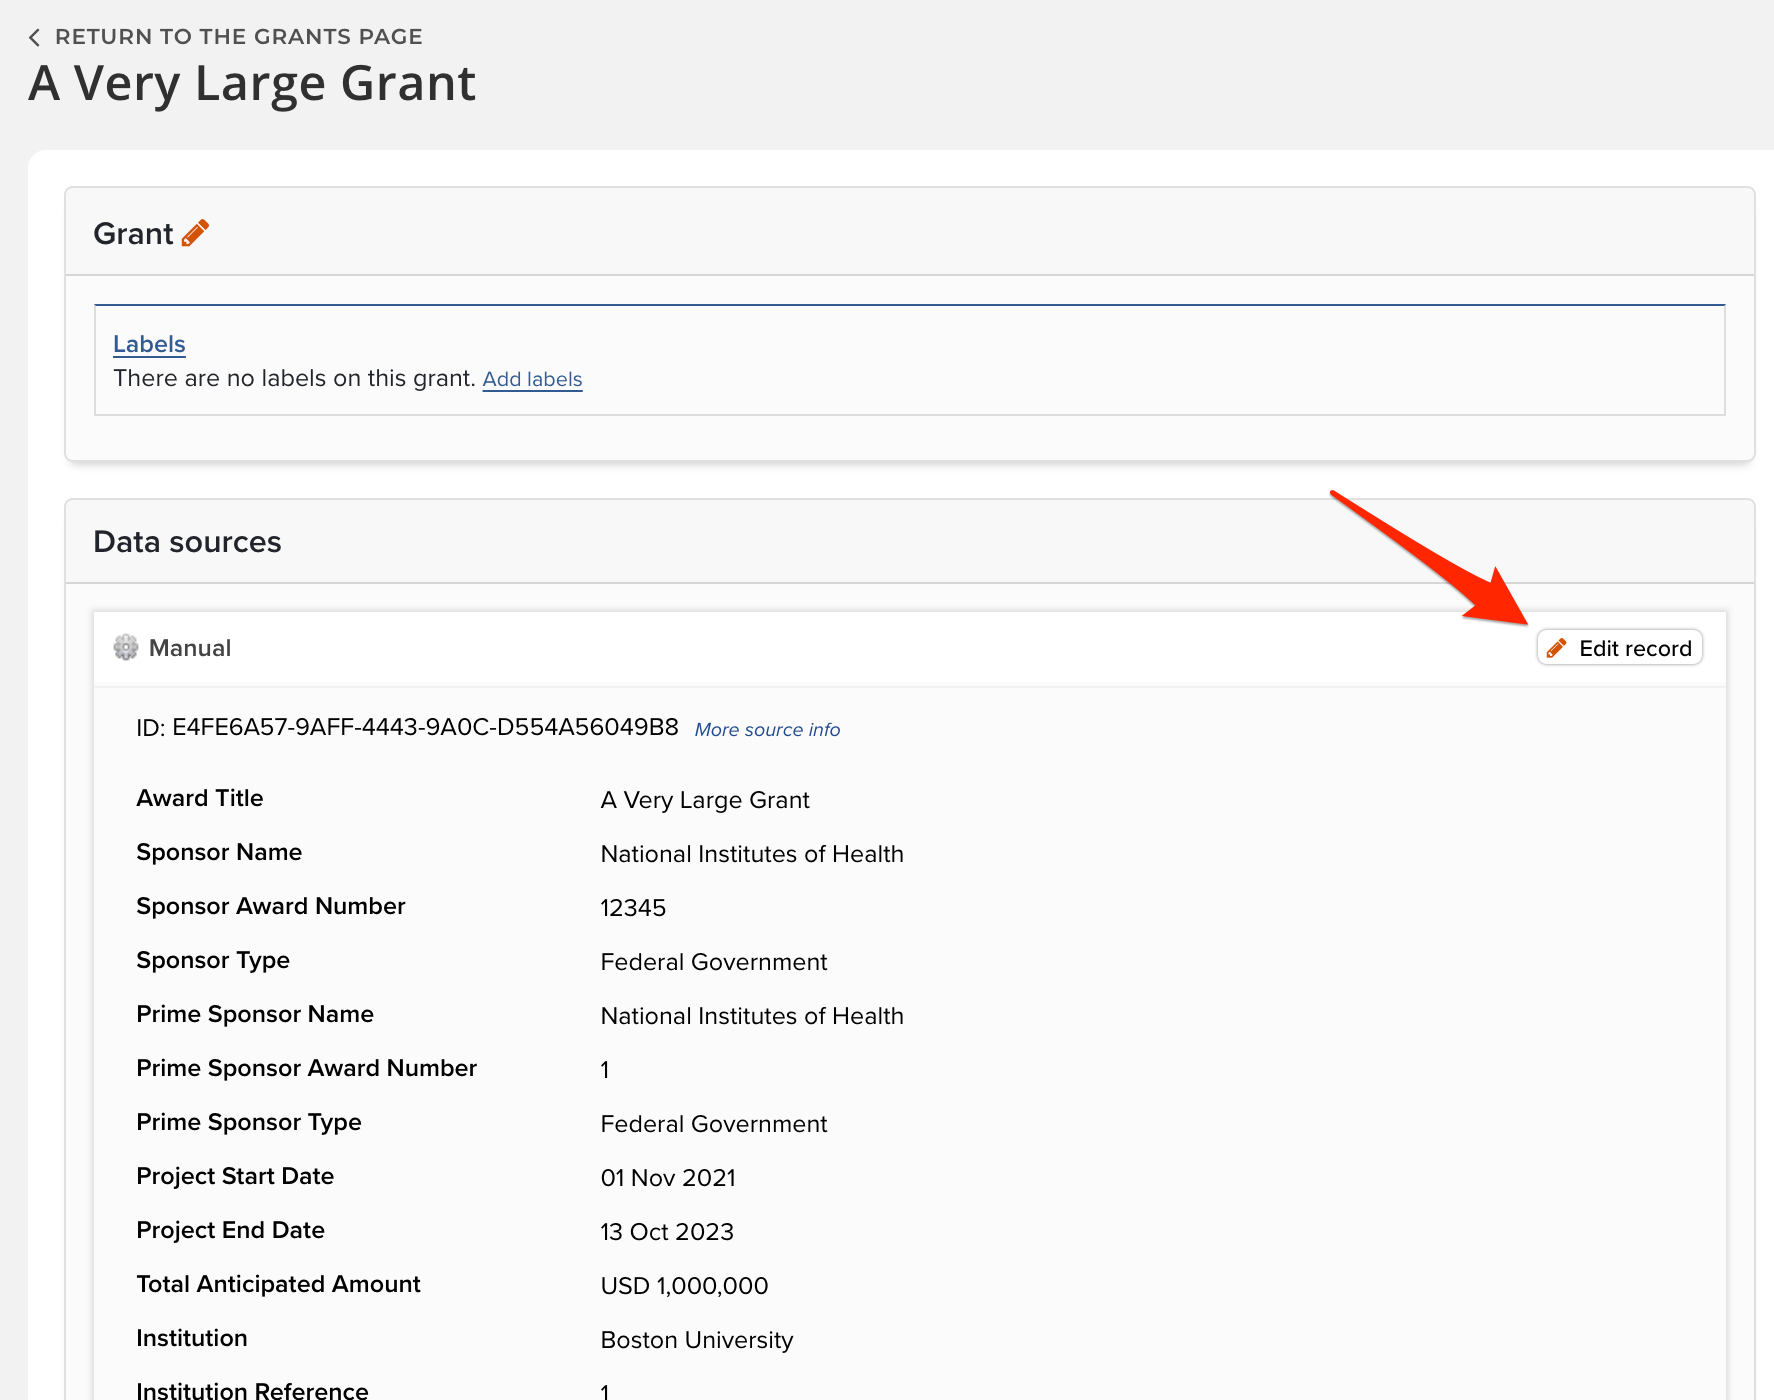Click the 'Manual' source label
Image resolution: width=1774 pixels, height=1400 pixels.
tap(190, 648)
